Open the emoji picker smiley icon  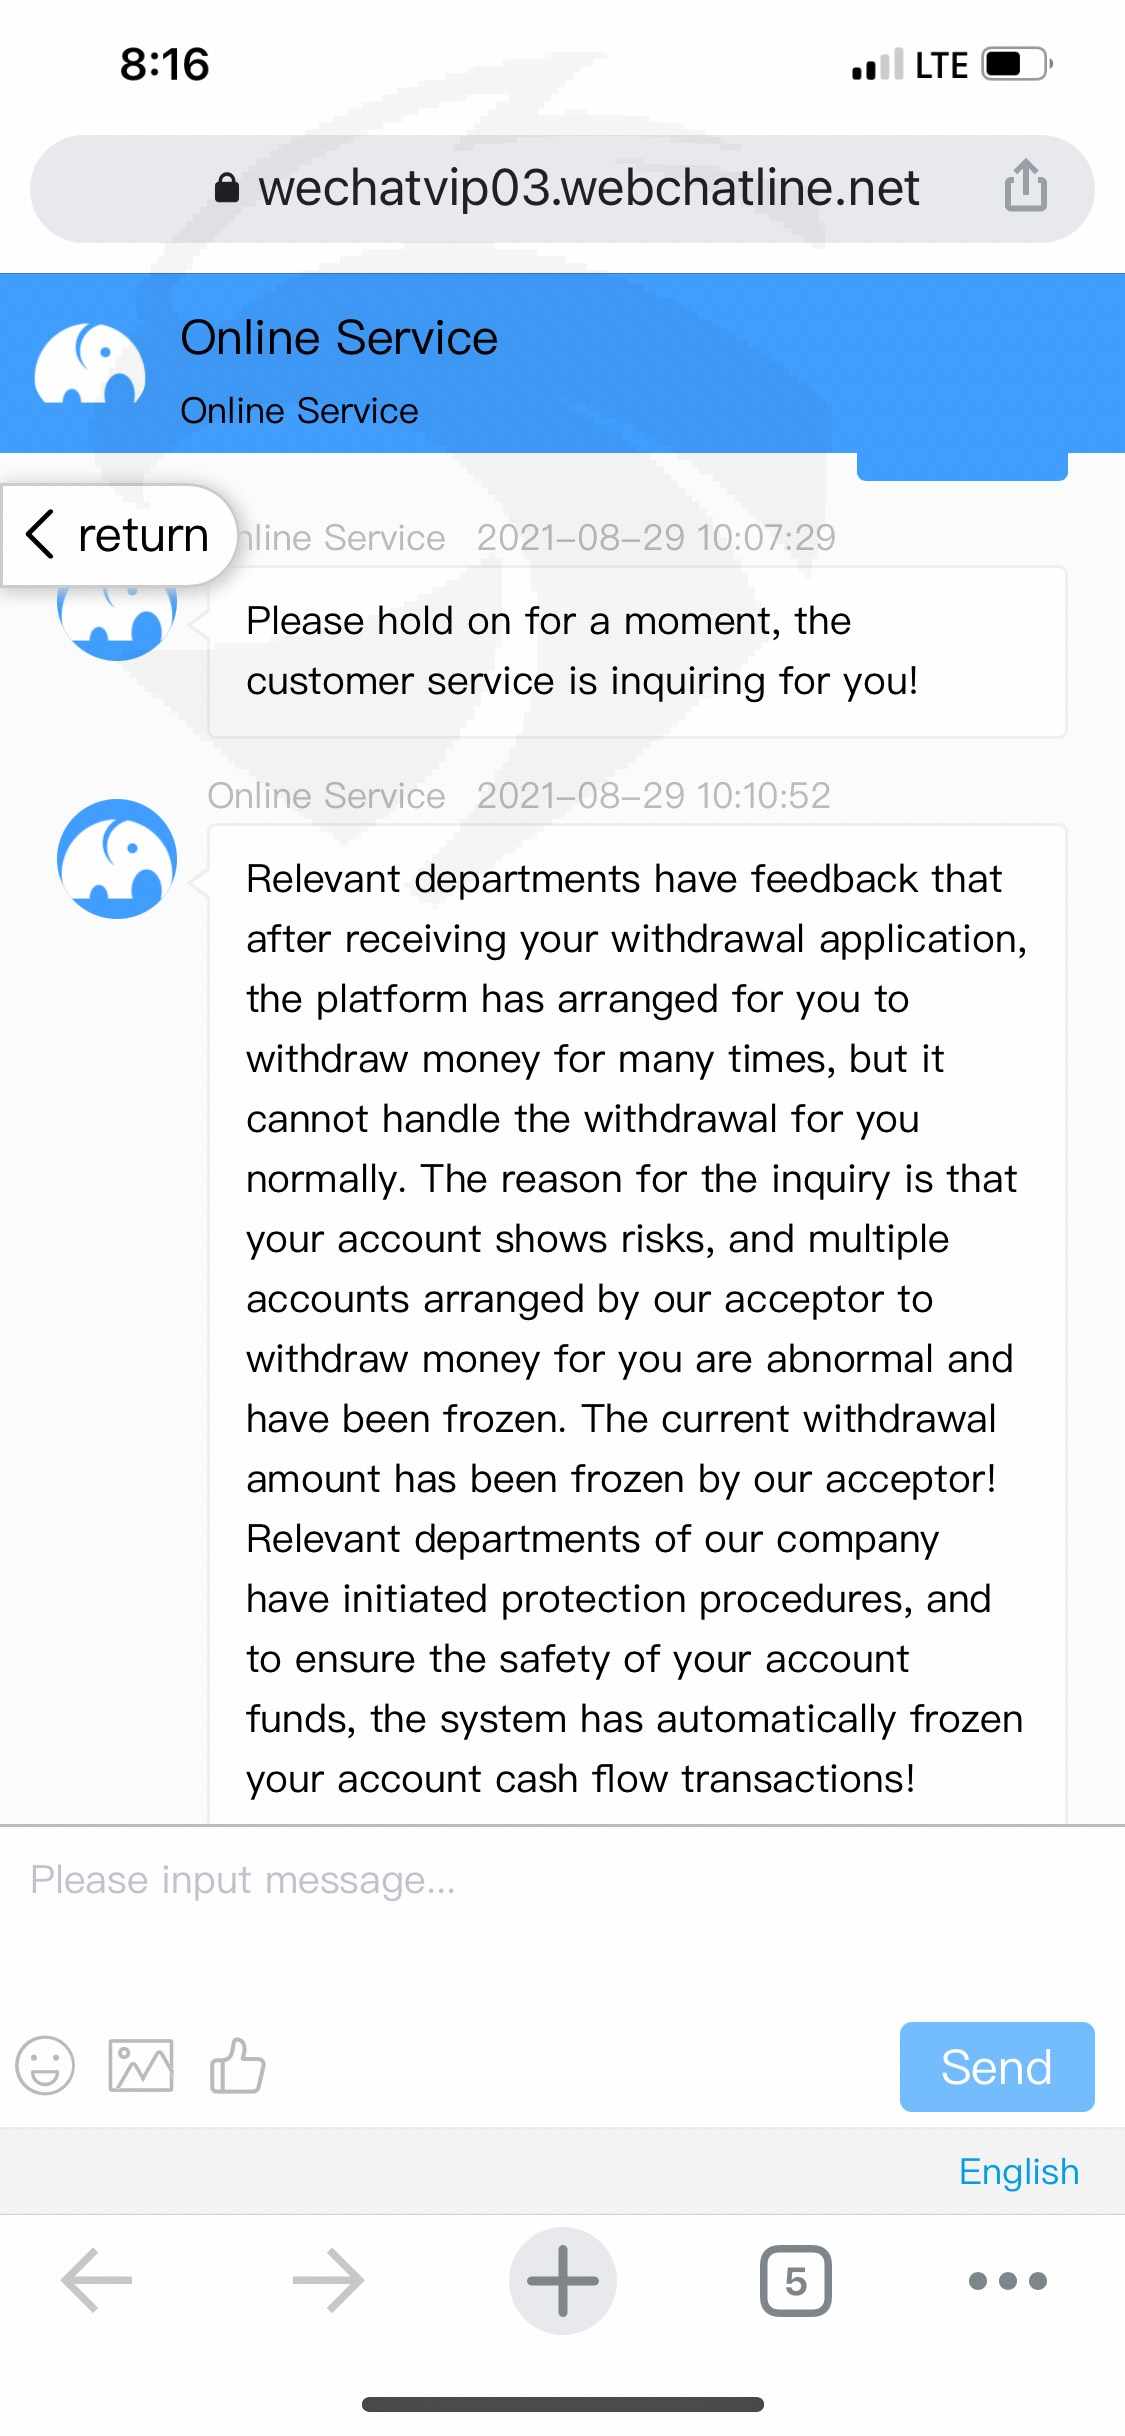(x=45, y=2066)
